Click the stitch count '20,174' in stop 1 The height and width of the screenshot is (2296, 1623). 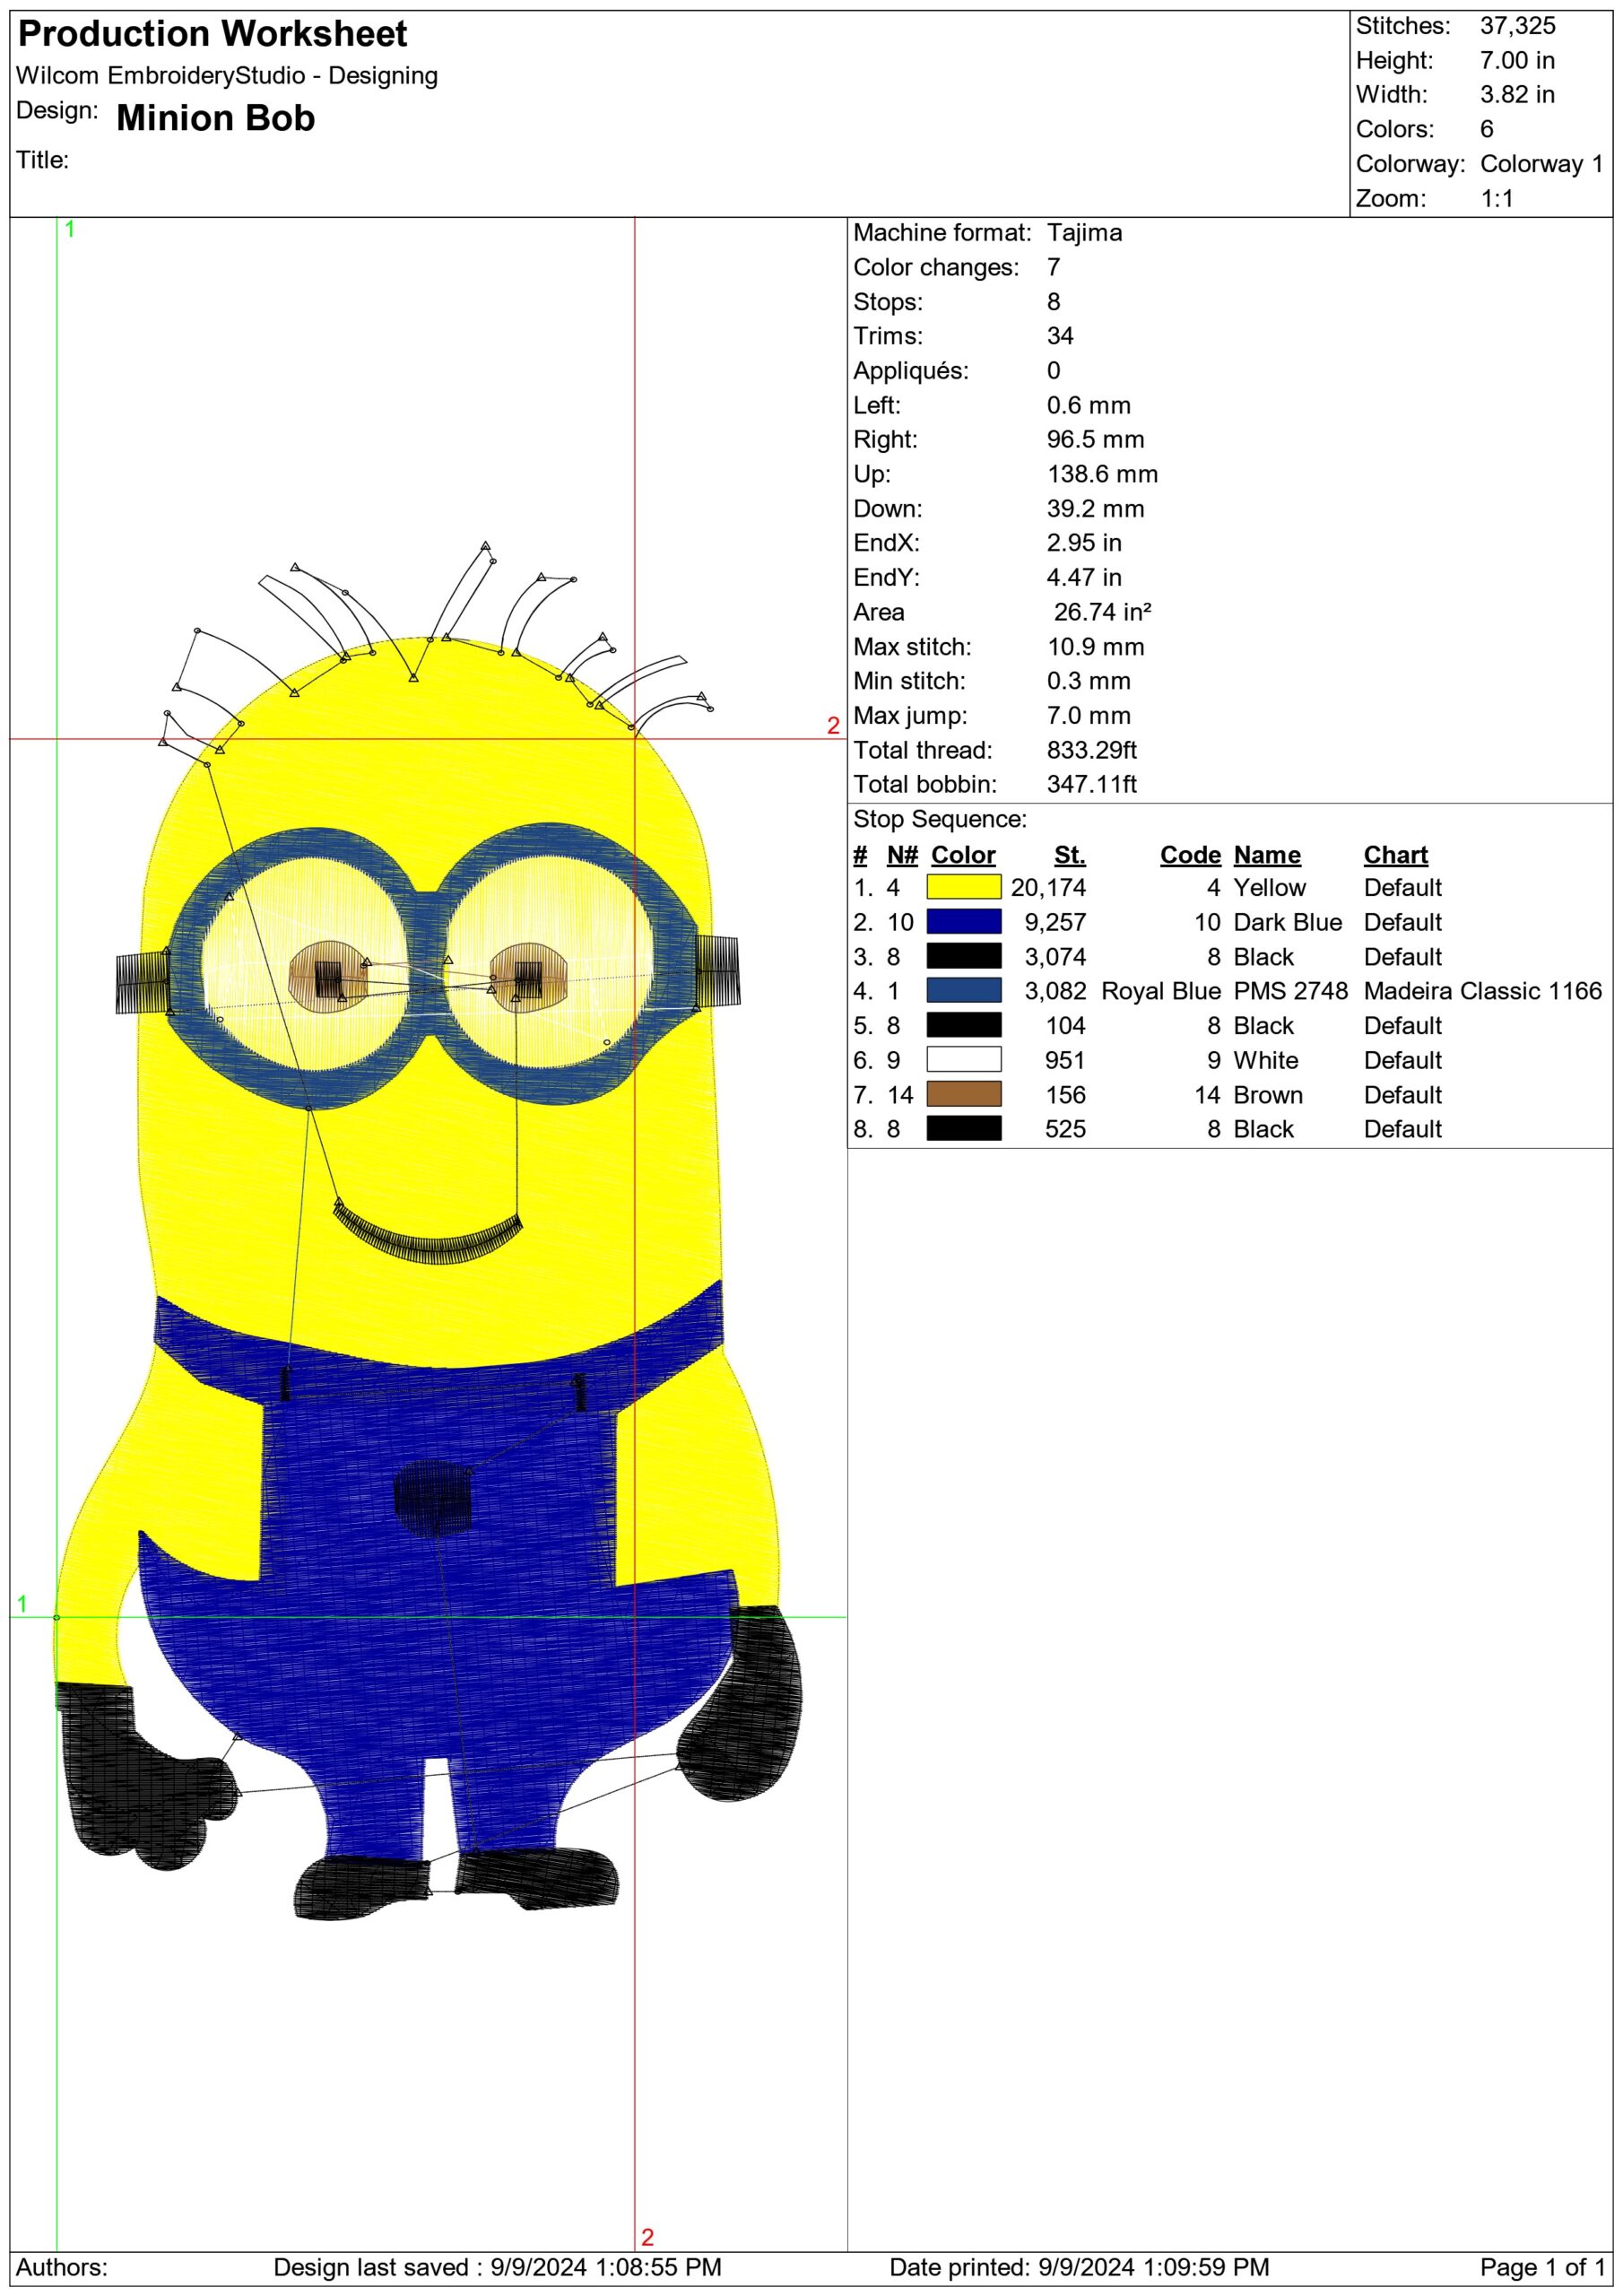click(1048, 887)
